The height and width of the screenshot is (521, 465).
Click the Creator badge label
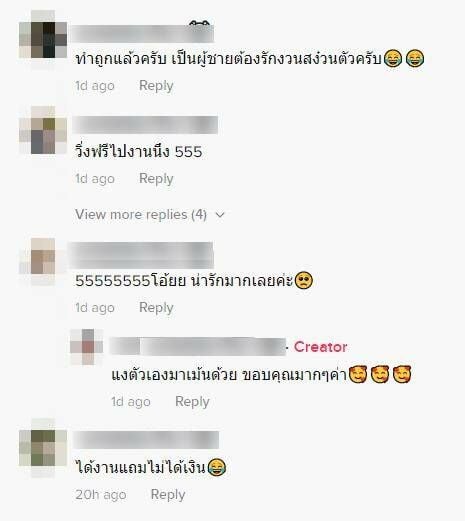tap(321, 347)
